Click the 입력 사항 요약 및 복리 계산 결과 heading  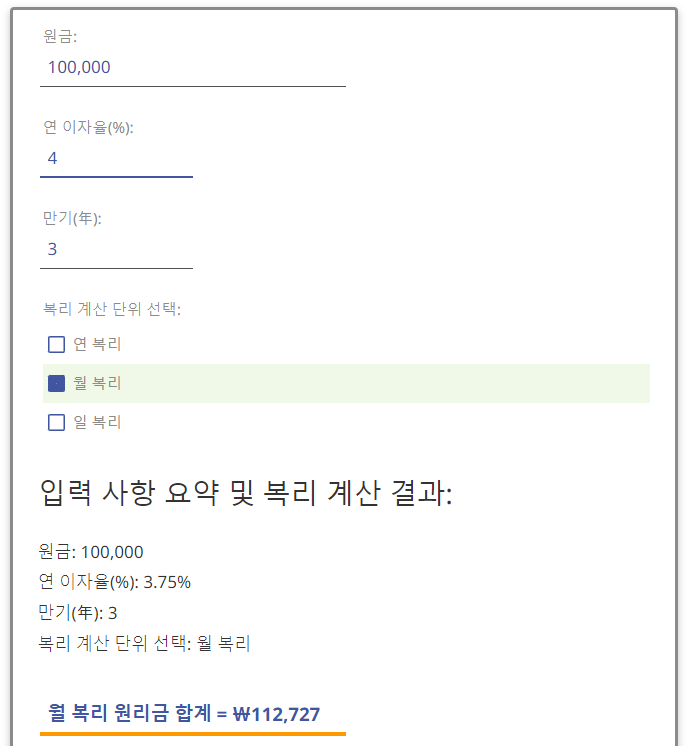click(246, 492)
